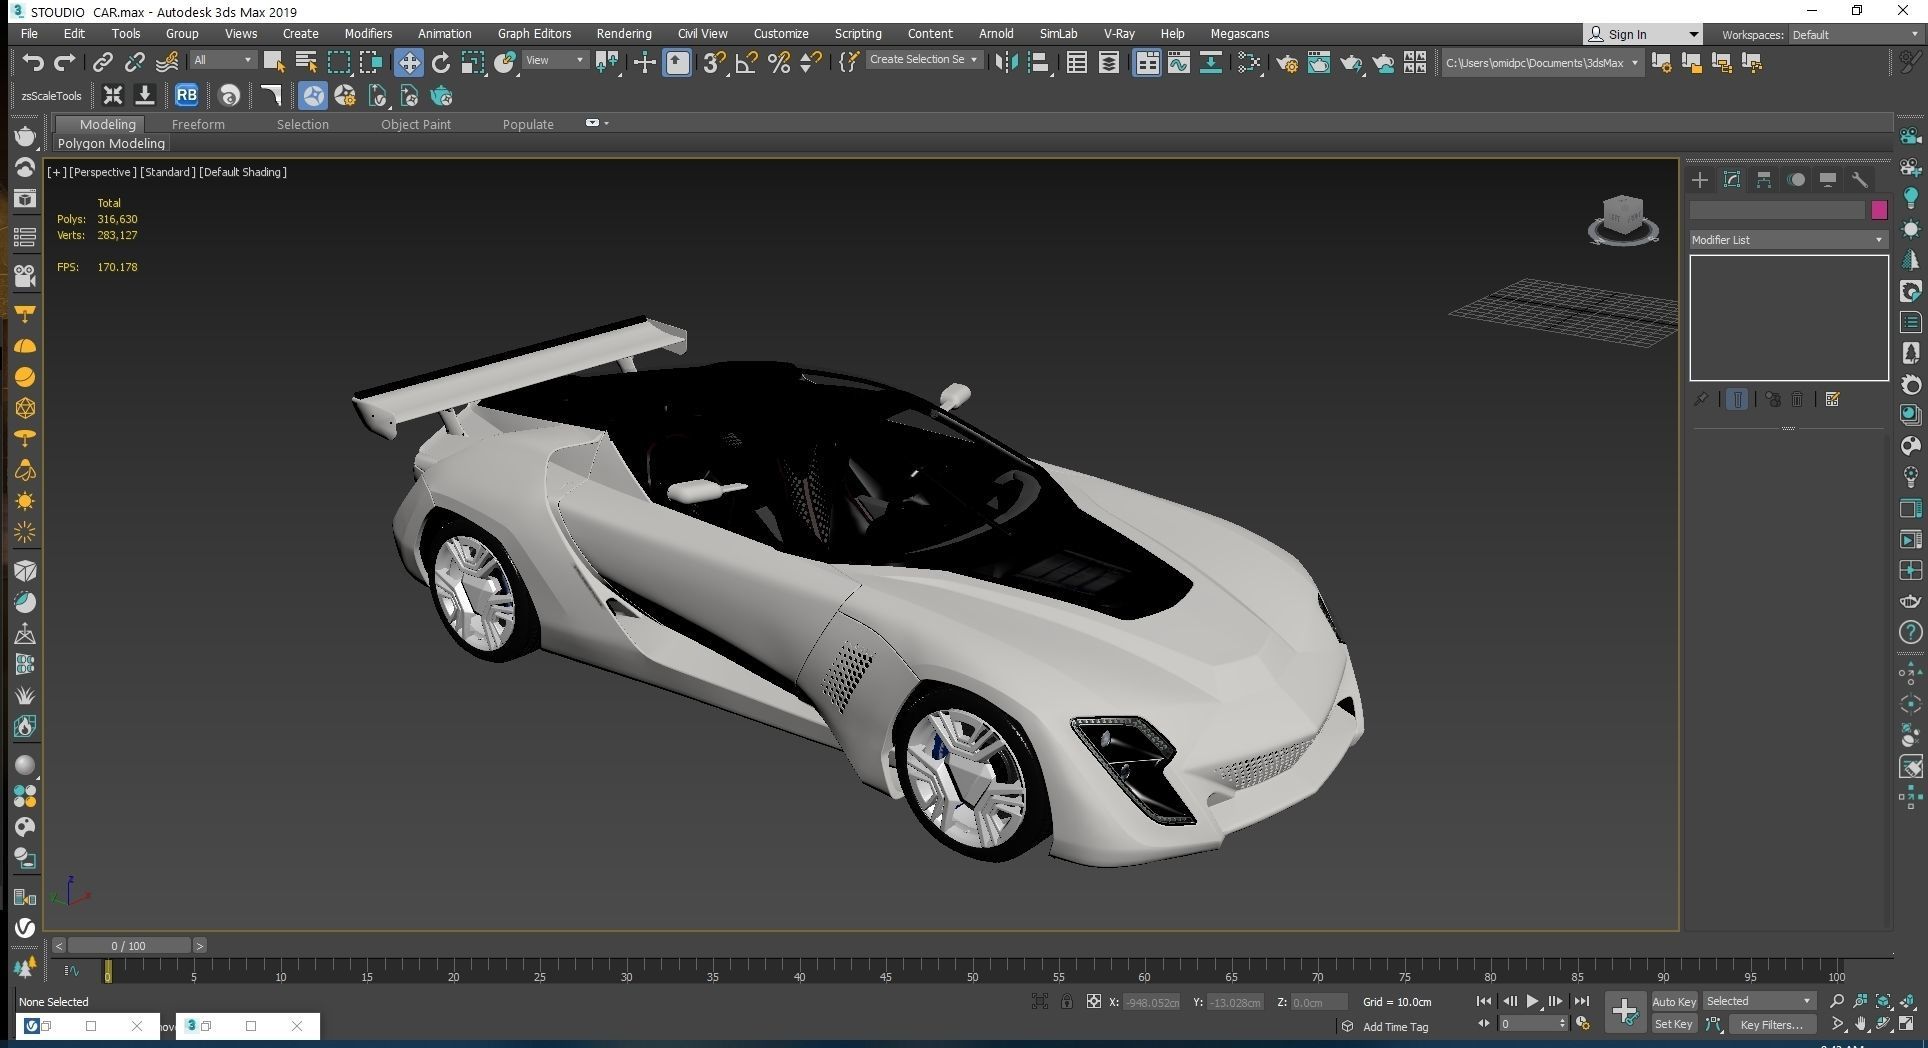Open the selection filter All dropdown
This screenshot has height=1048, width=1928.
222,60
